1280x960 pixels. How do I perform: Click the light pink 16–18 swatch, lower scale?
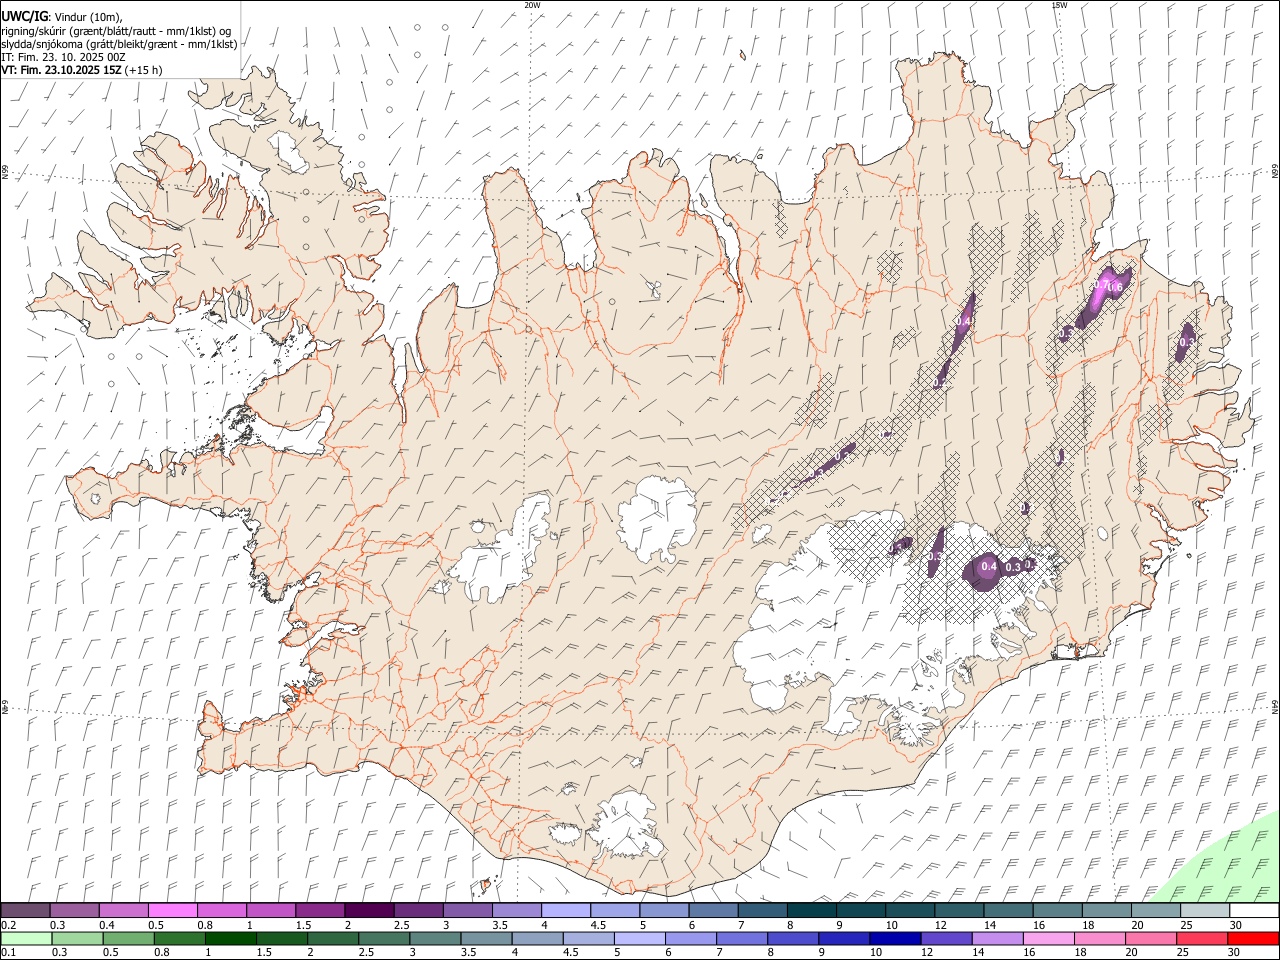pos(1048,938)
